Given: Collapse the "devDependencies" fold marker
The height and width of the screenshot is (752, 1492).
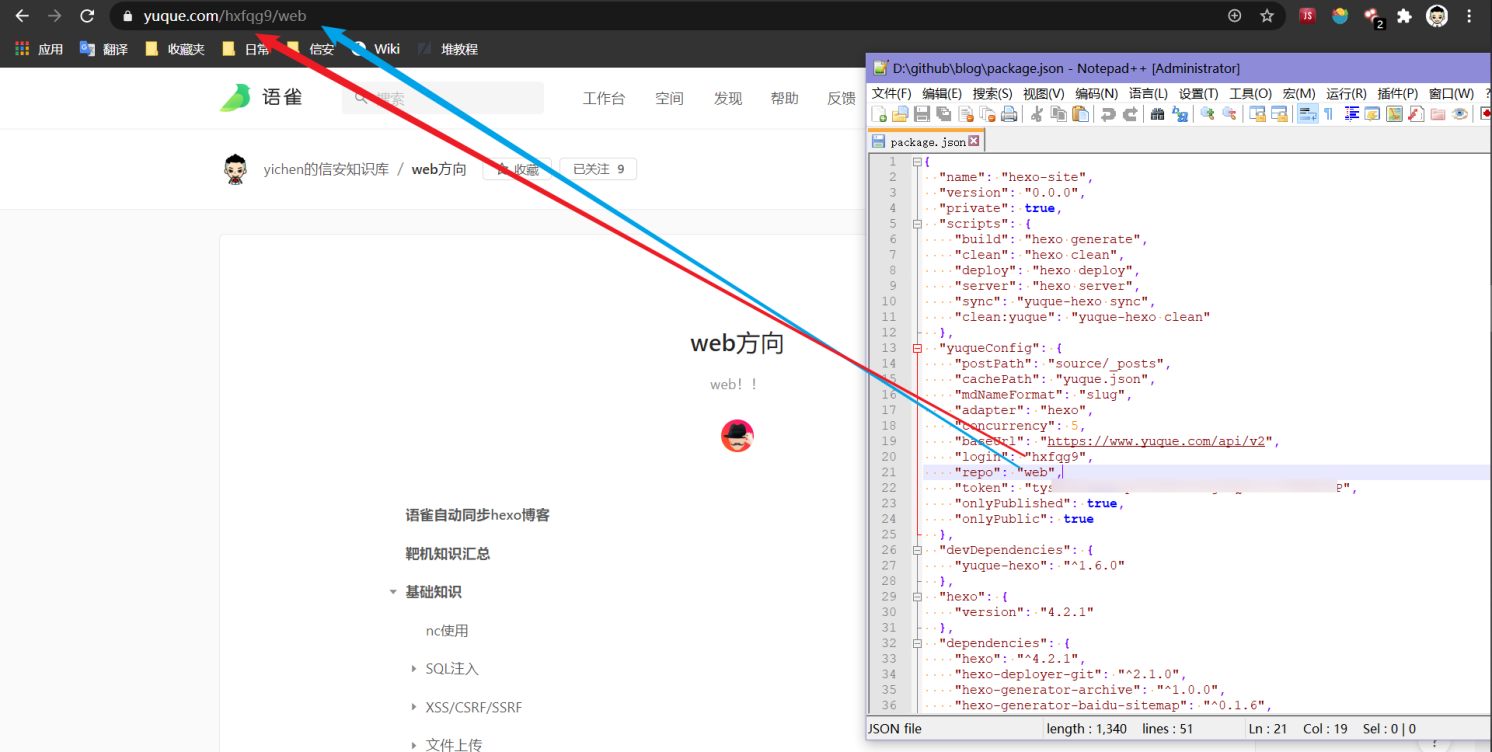Looking at the screenshot, I should pyautogui.click(x=917, y=550).
